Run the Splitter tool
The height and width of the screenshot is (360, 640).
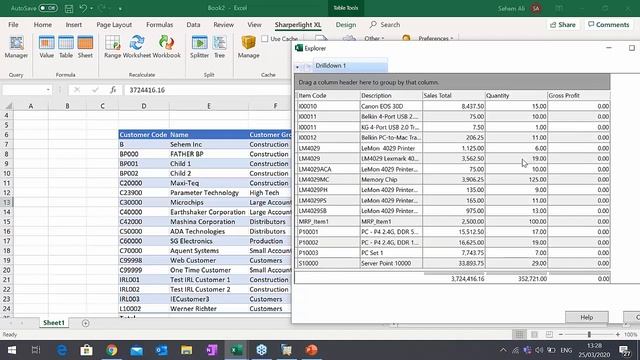point(199,47)
